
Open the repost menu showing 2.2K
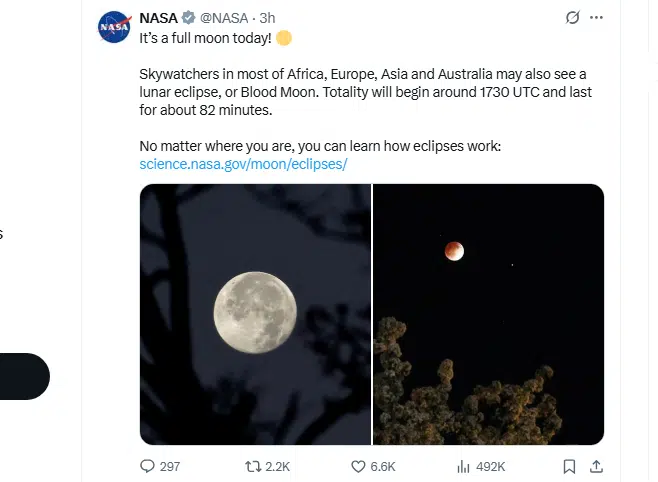click(x=253, y=466)
